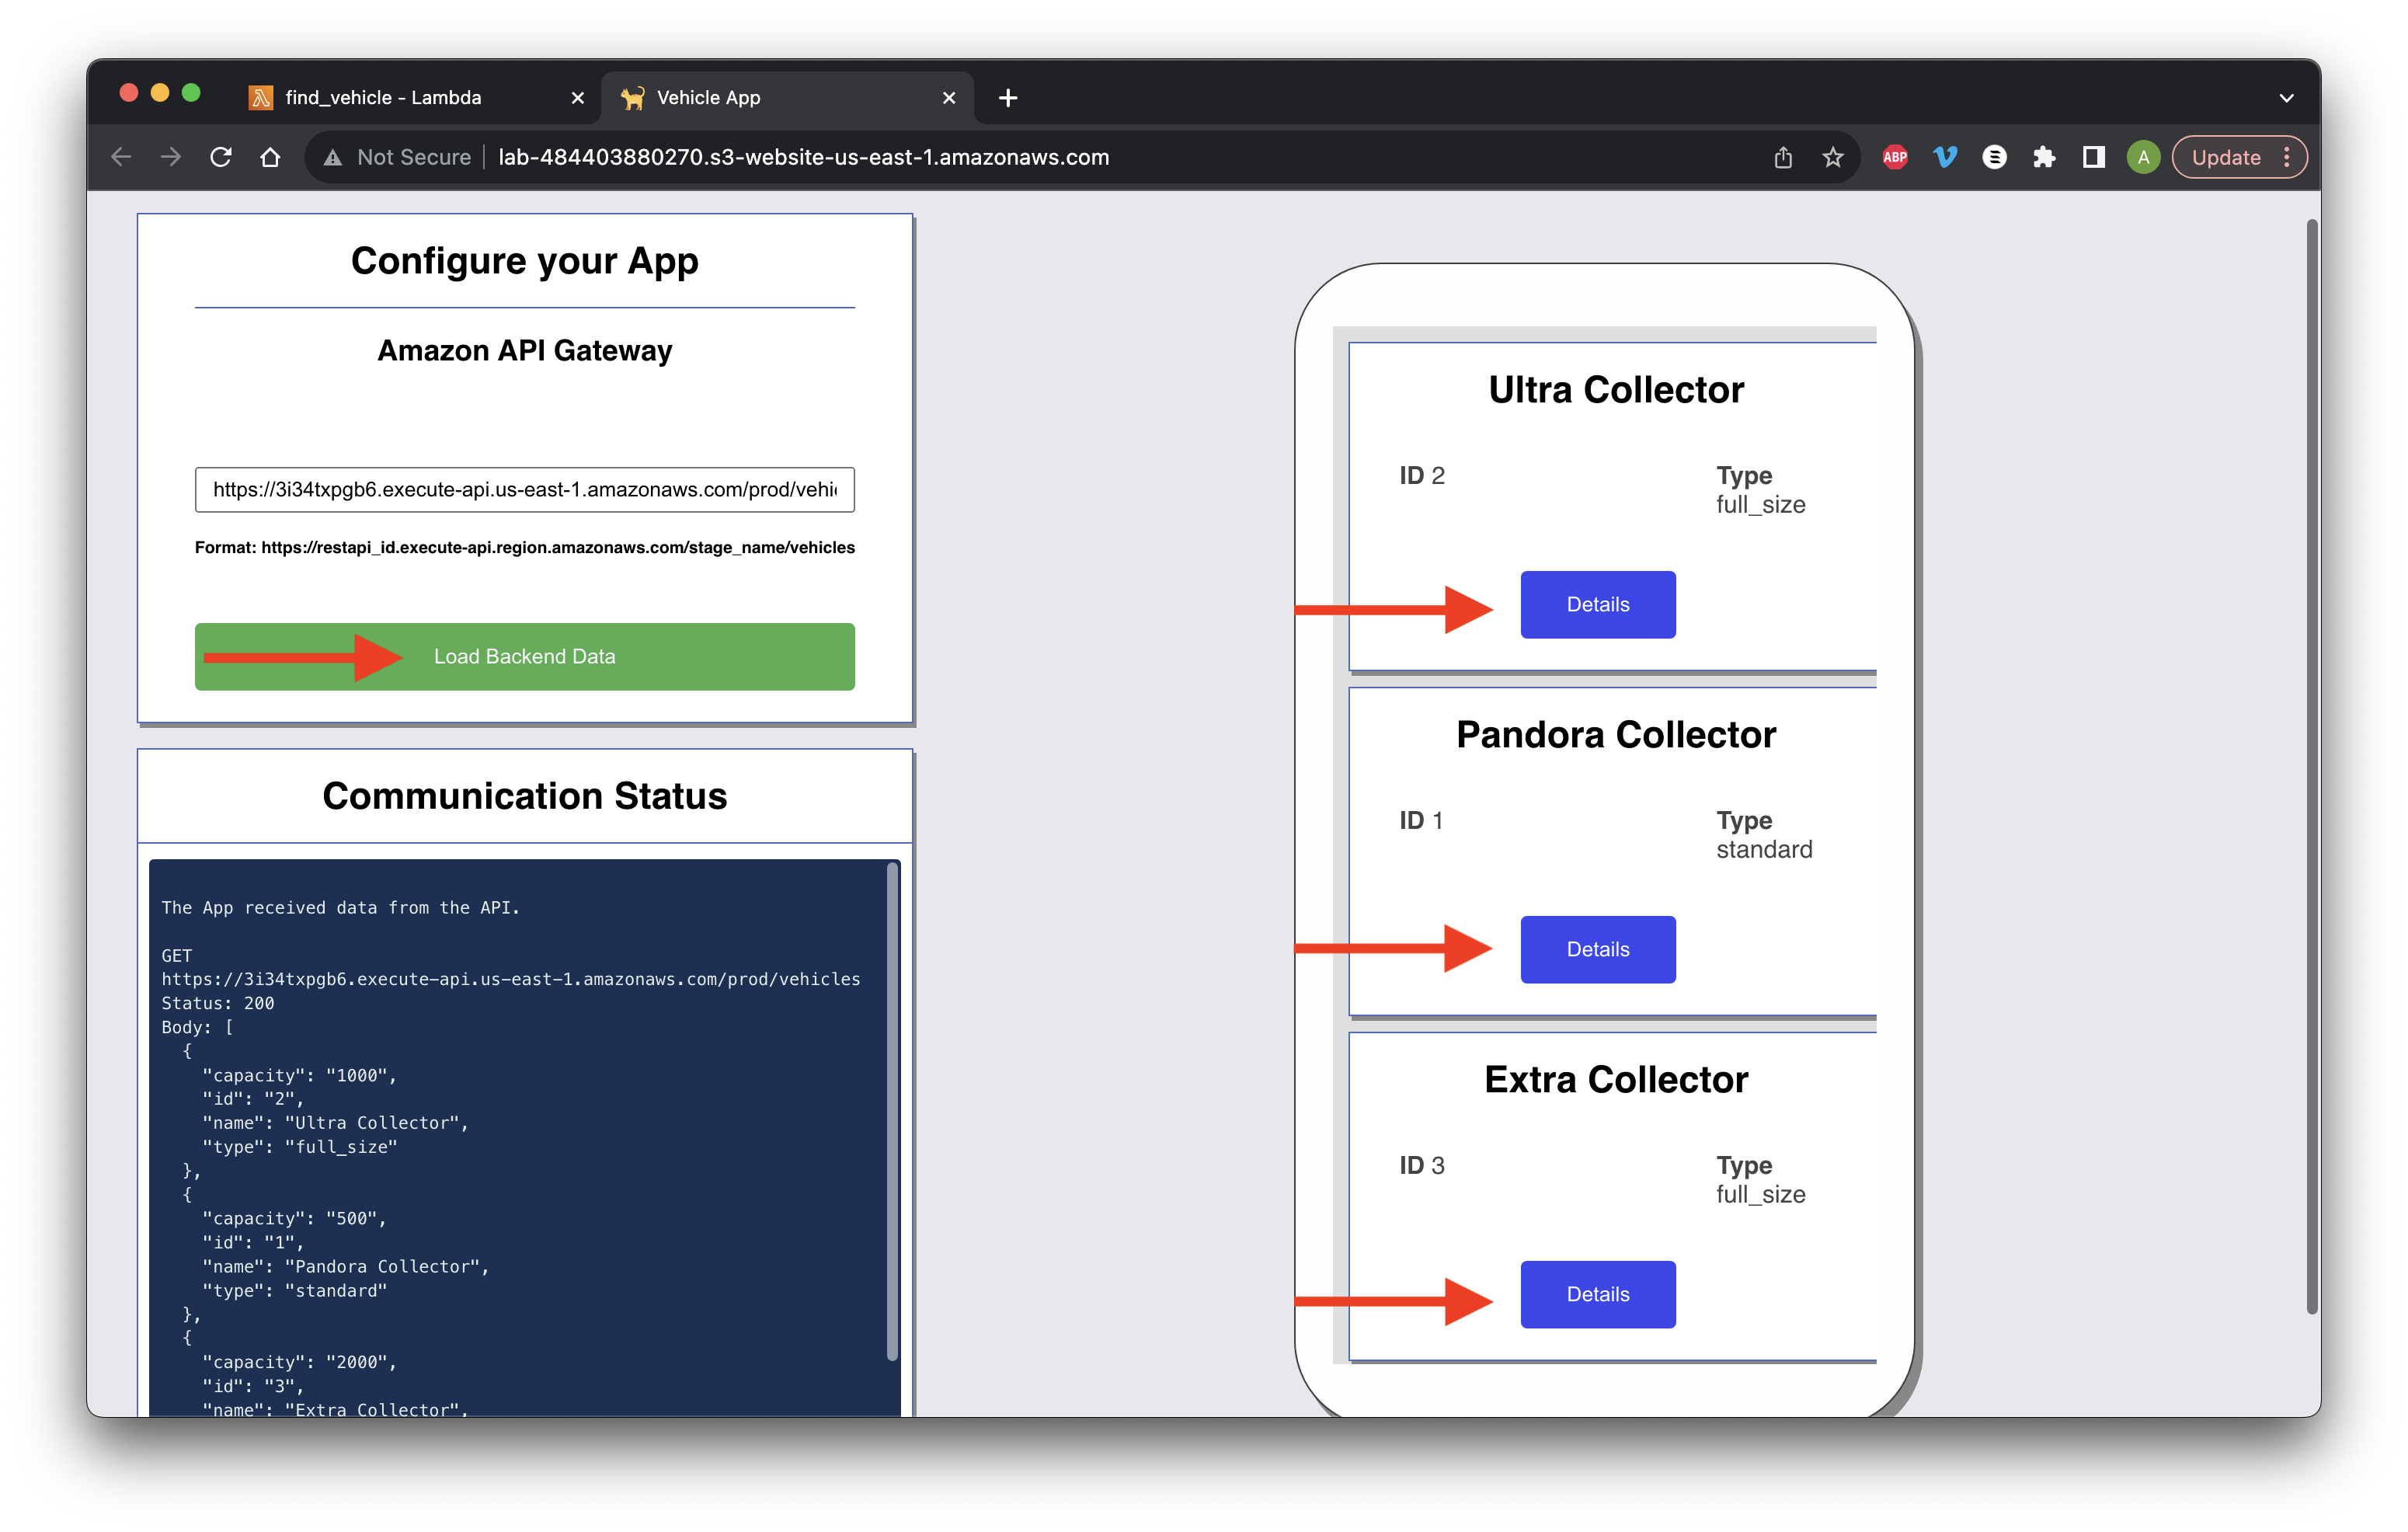Image resolution: width=2408 pixels, height=1532 pixels.
Task: Click the Communication Status heading
Action: point(524,797)
